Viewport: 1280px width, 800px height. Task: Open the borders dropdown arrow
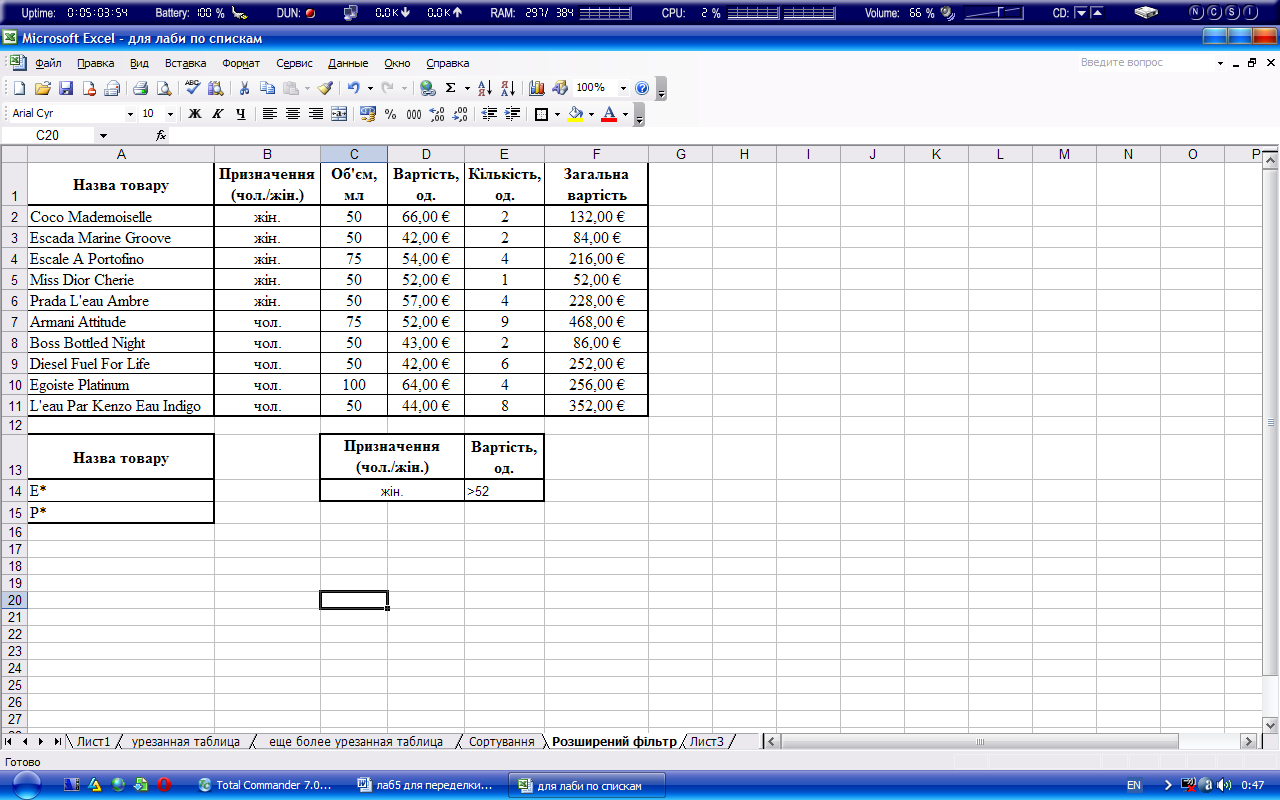coord(557,114)
